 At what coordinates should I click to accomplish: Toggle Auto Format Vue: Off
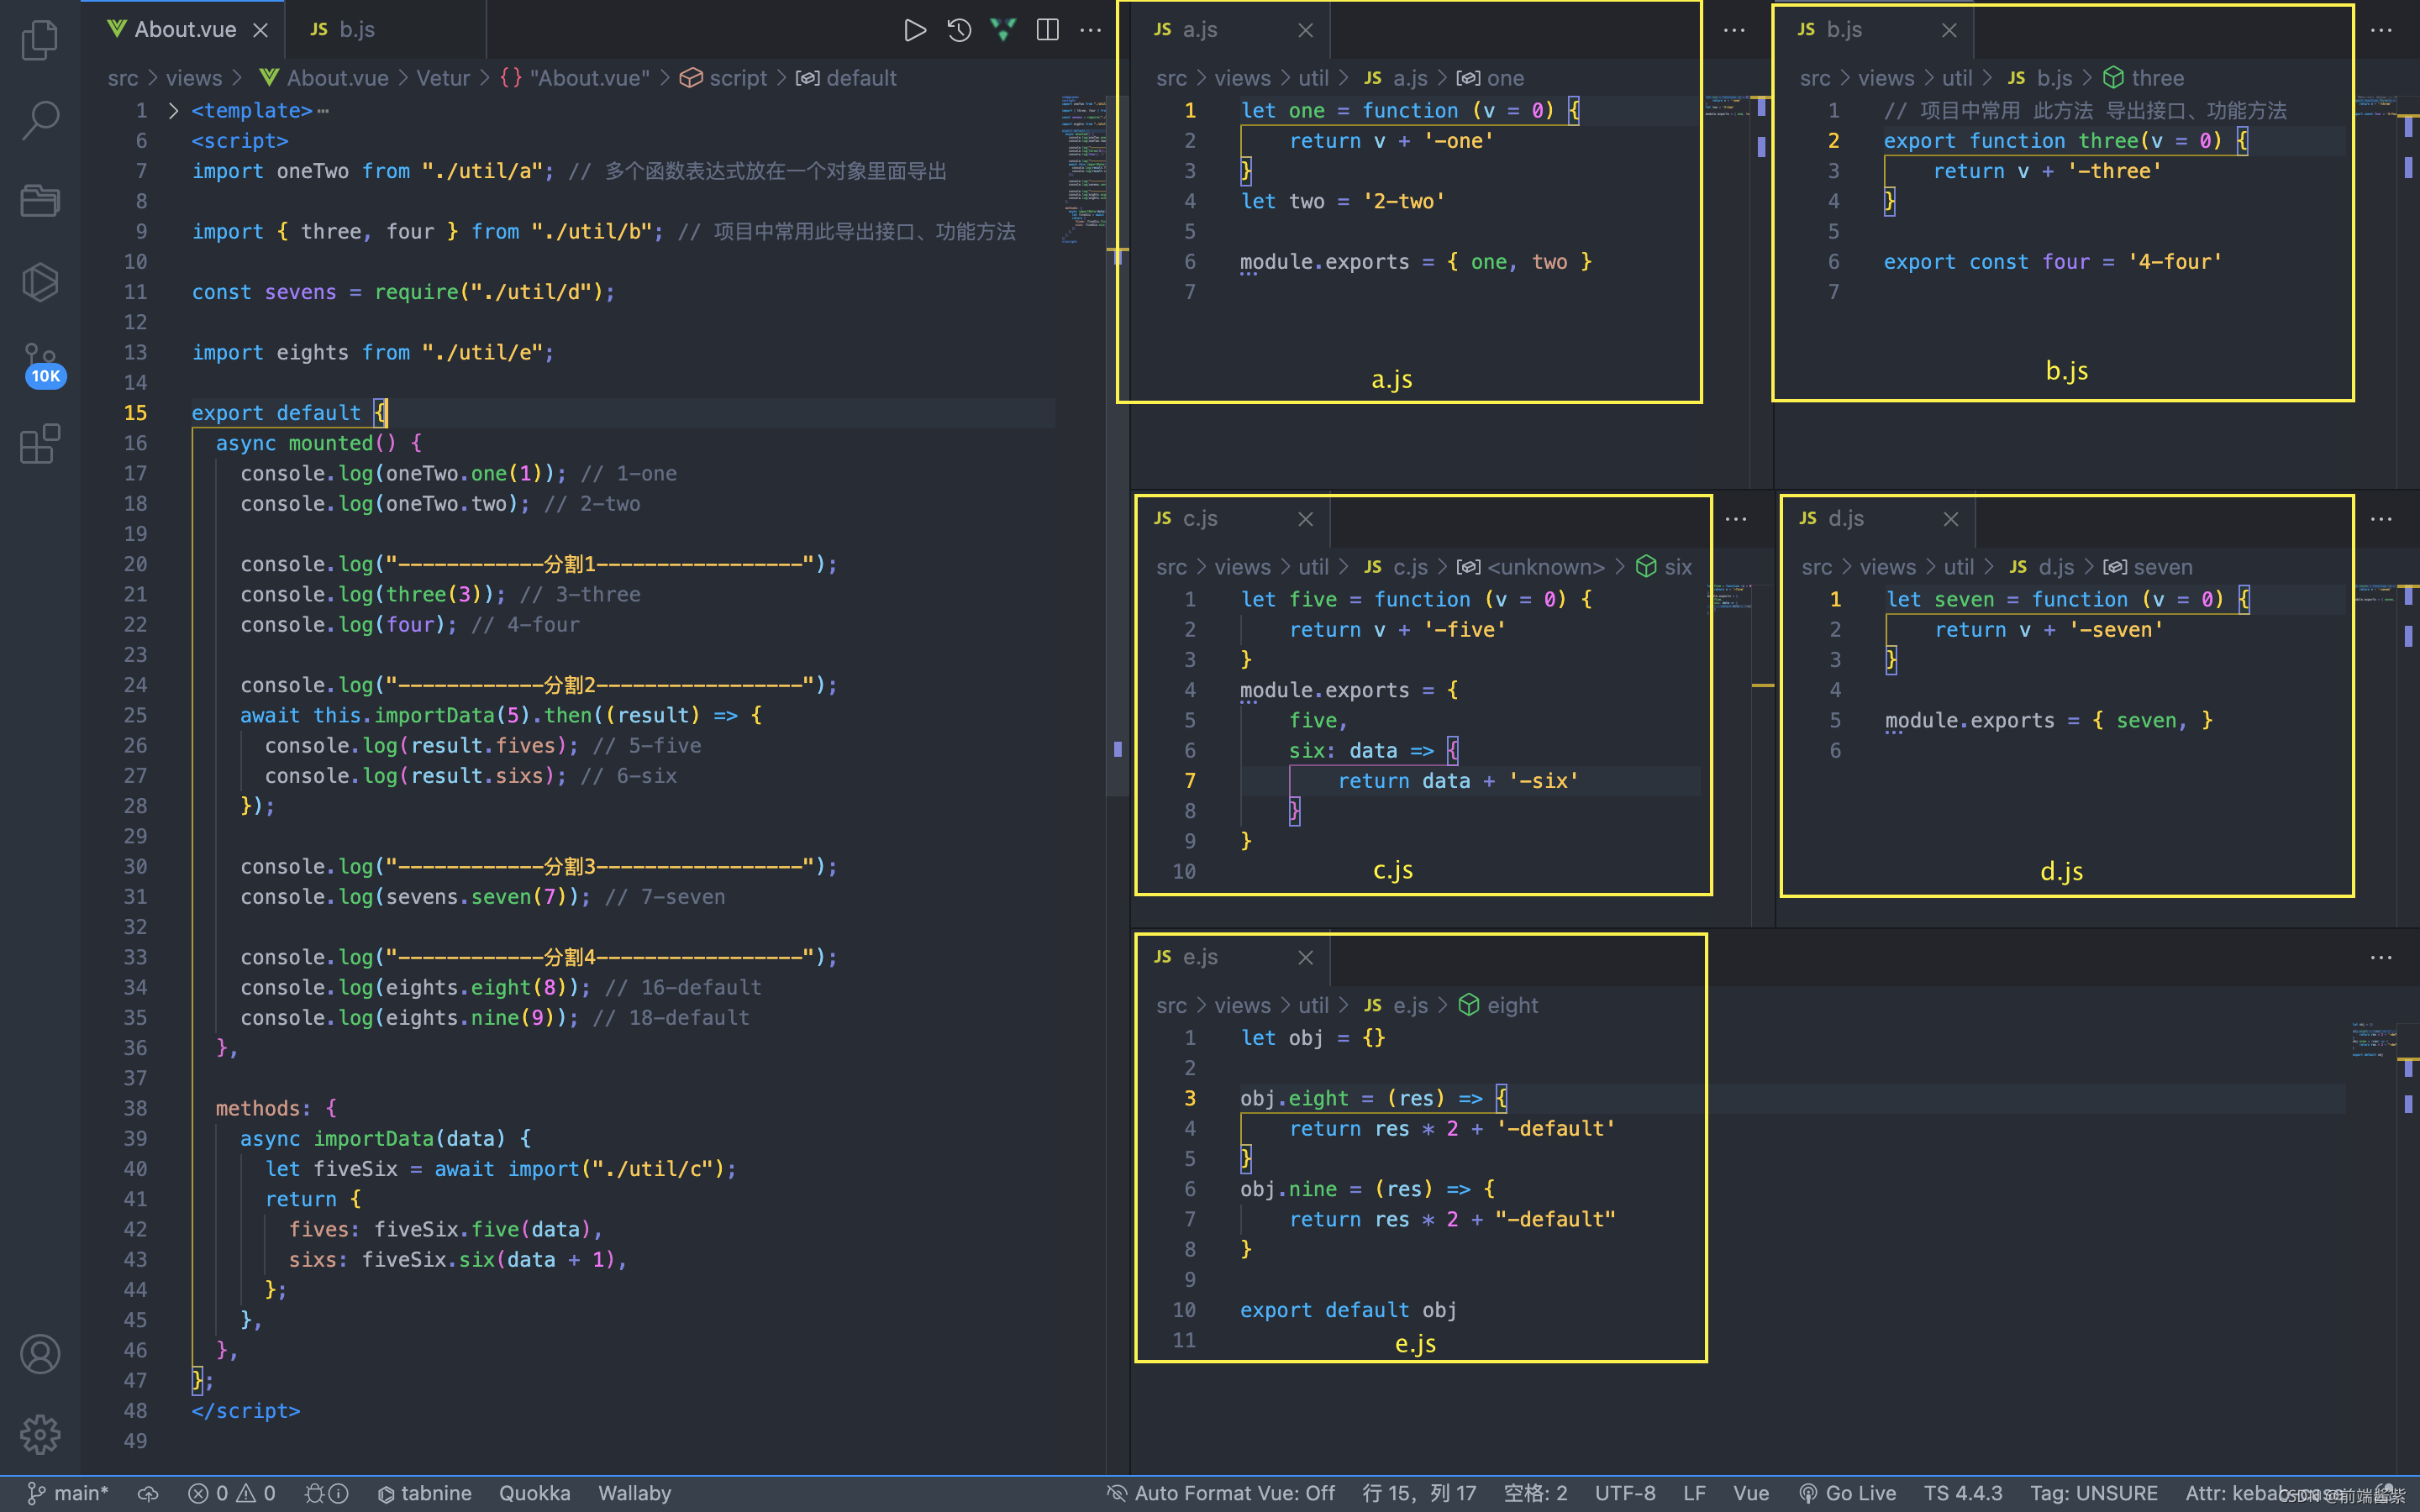tap(1221, 1493)
